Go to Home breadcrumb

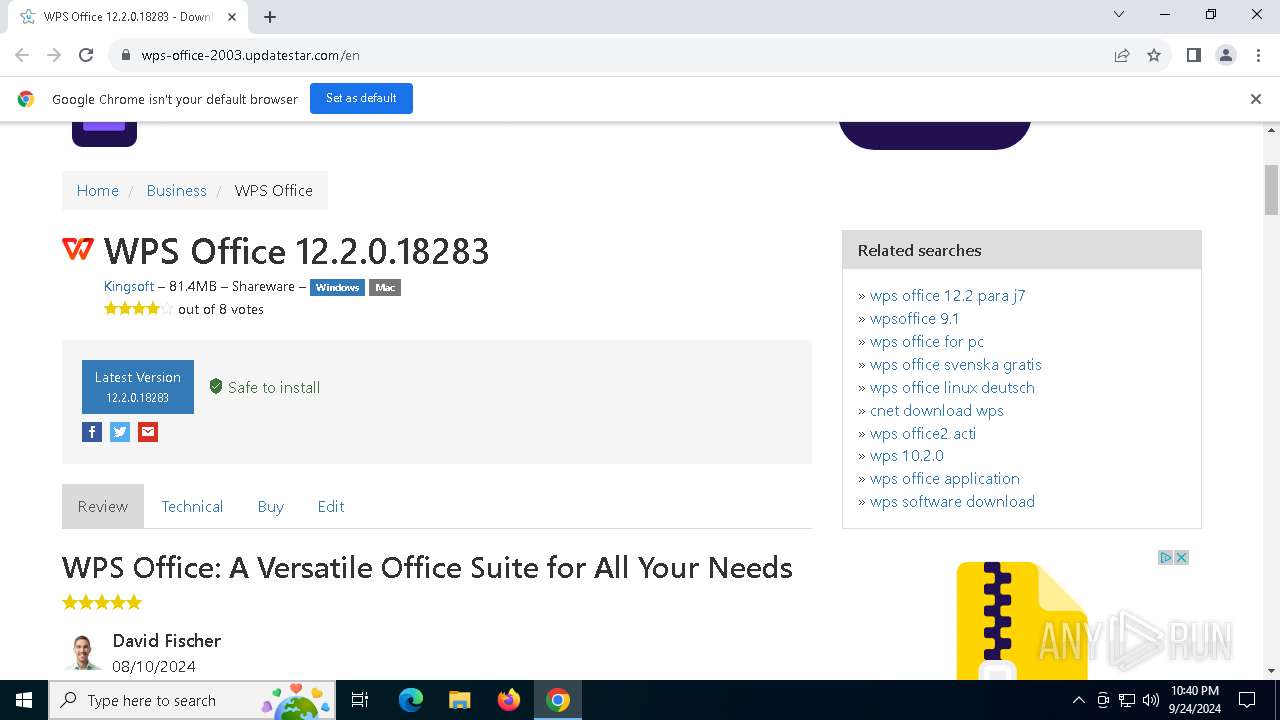coord(98,190)
